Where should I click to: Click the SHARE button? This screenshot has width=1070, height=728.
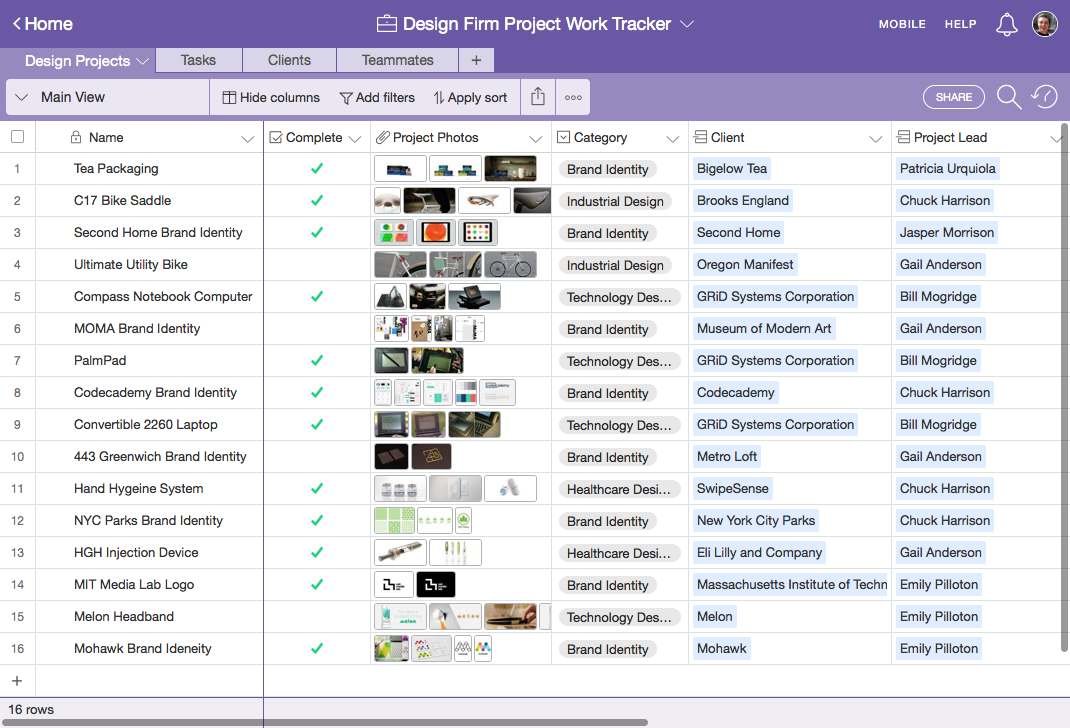[x=953, y=97]
